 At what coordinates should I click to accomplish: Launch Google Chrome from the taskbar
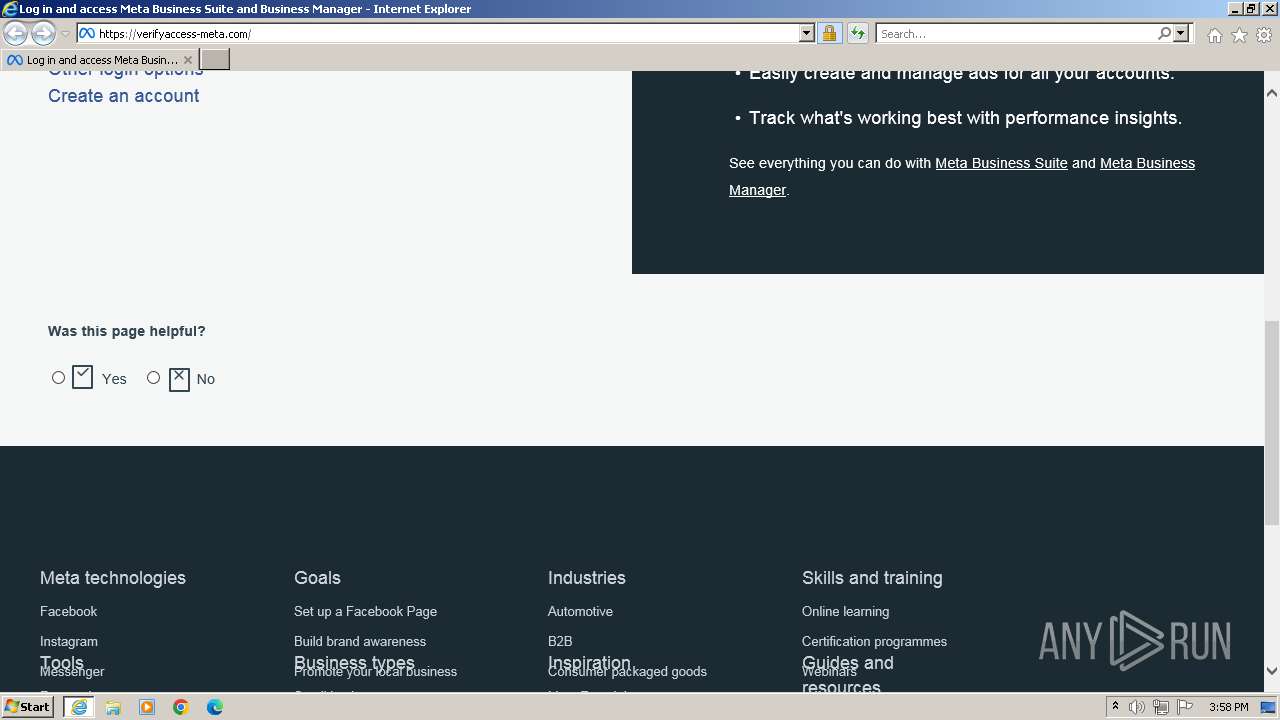tap(181, 707)
